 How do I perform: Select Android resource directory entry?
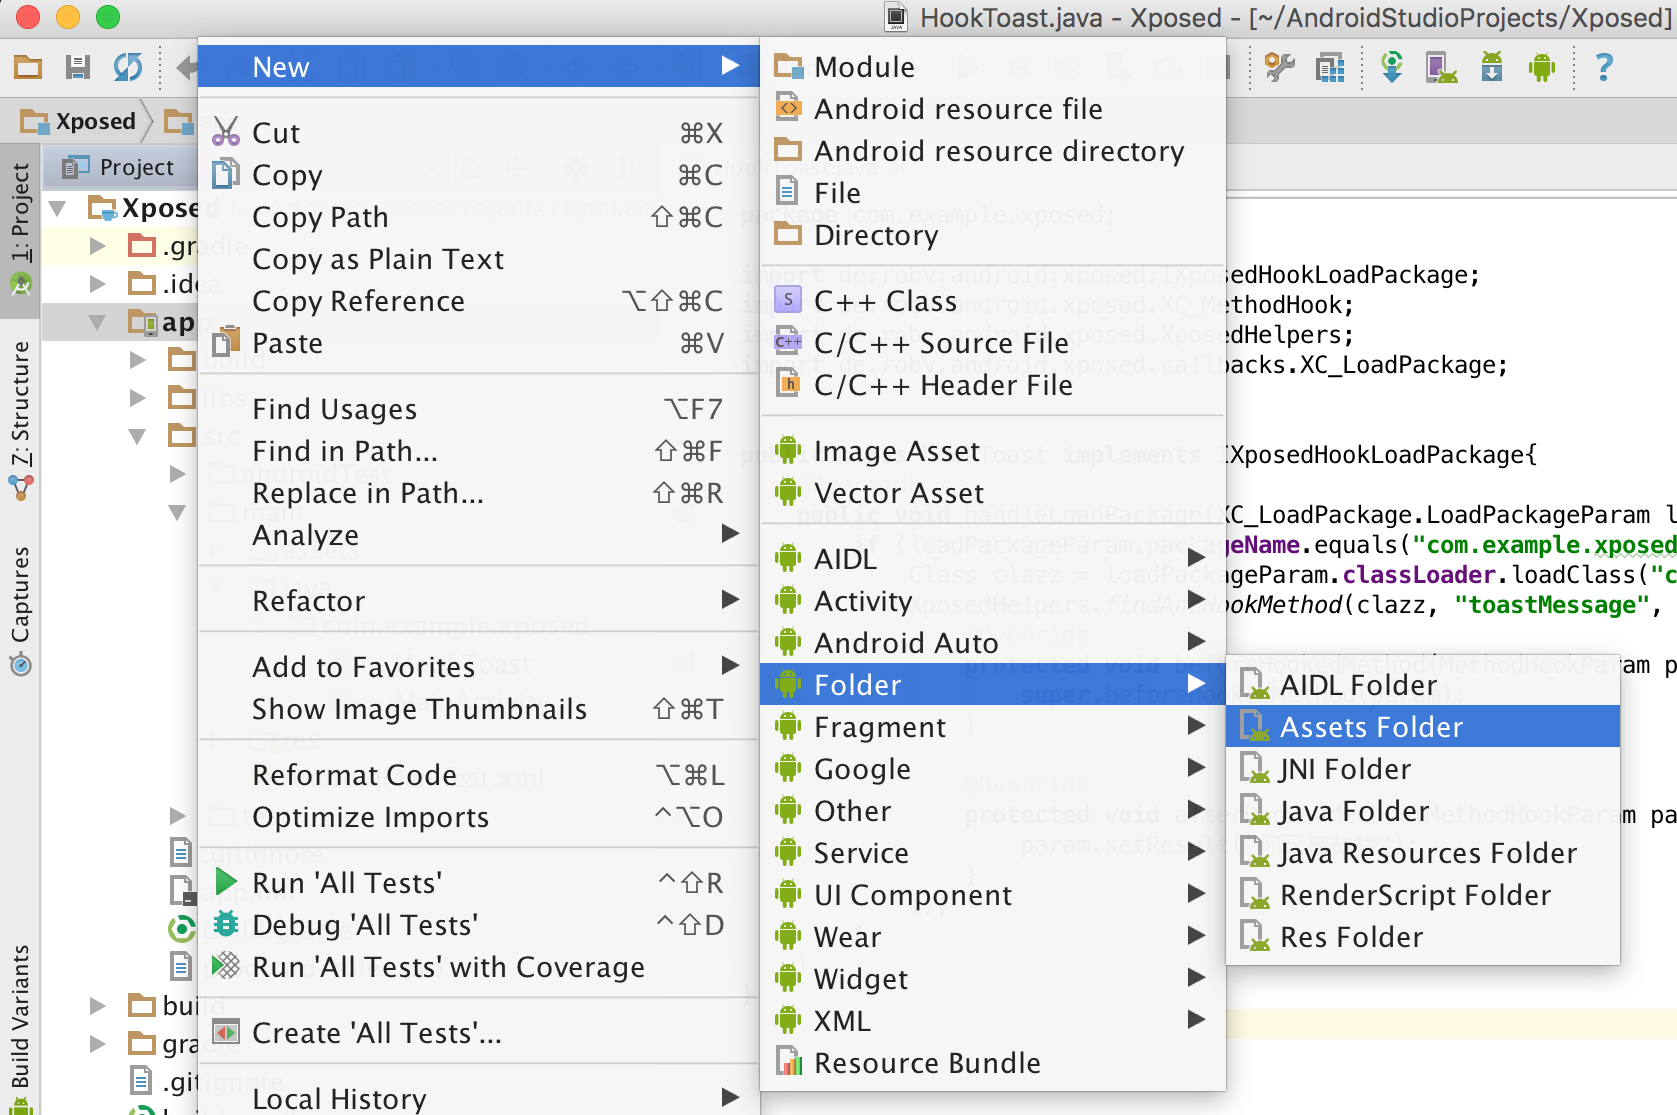pos(993,151)
